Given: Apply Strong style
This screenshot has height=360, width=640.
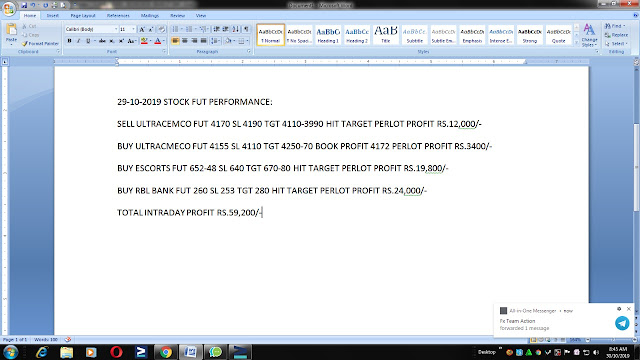Looking at the screenshot, I should (x=529, y=35).
